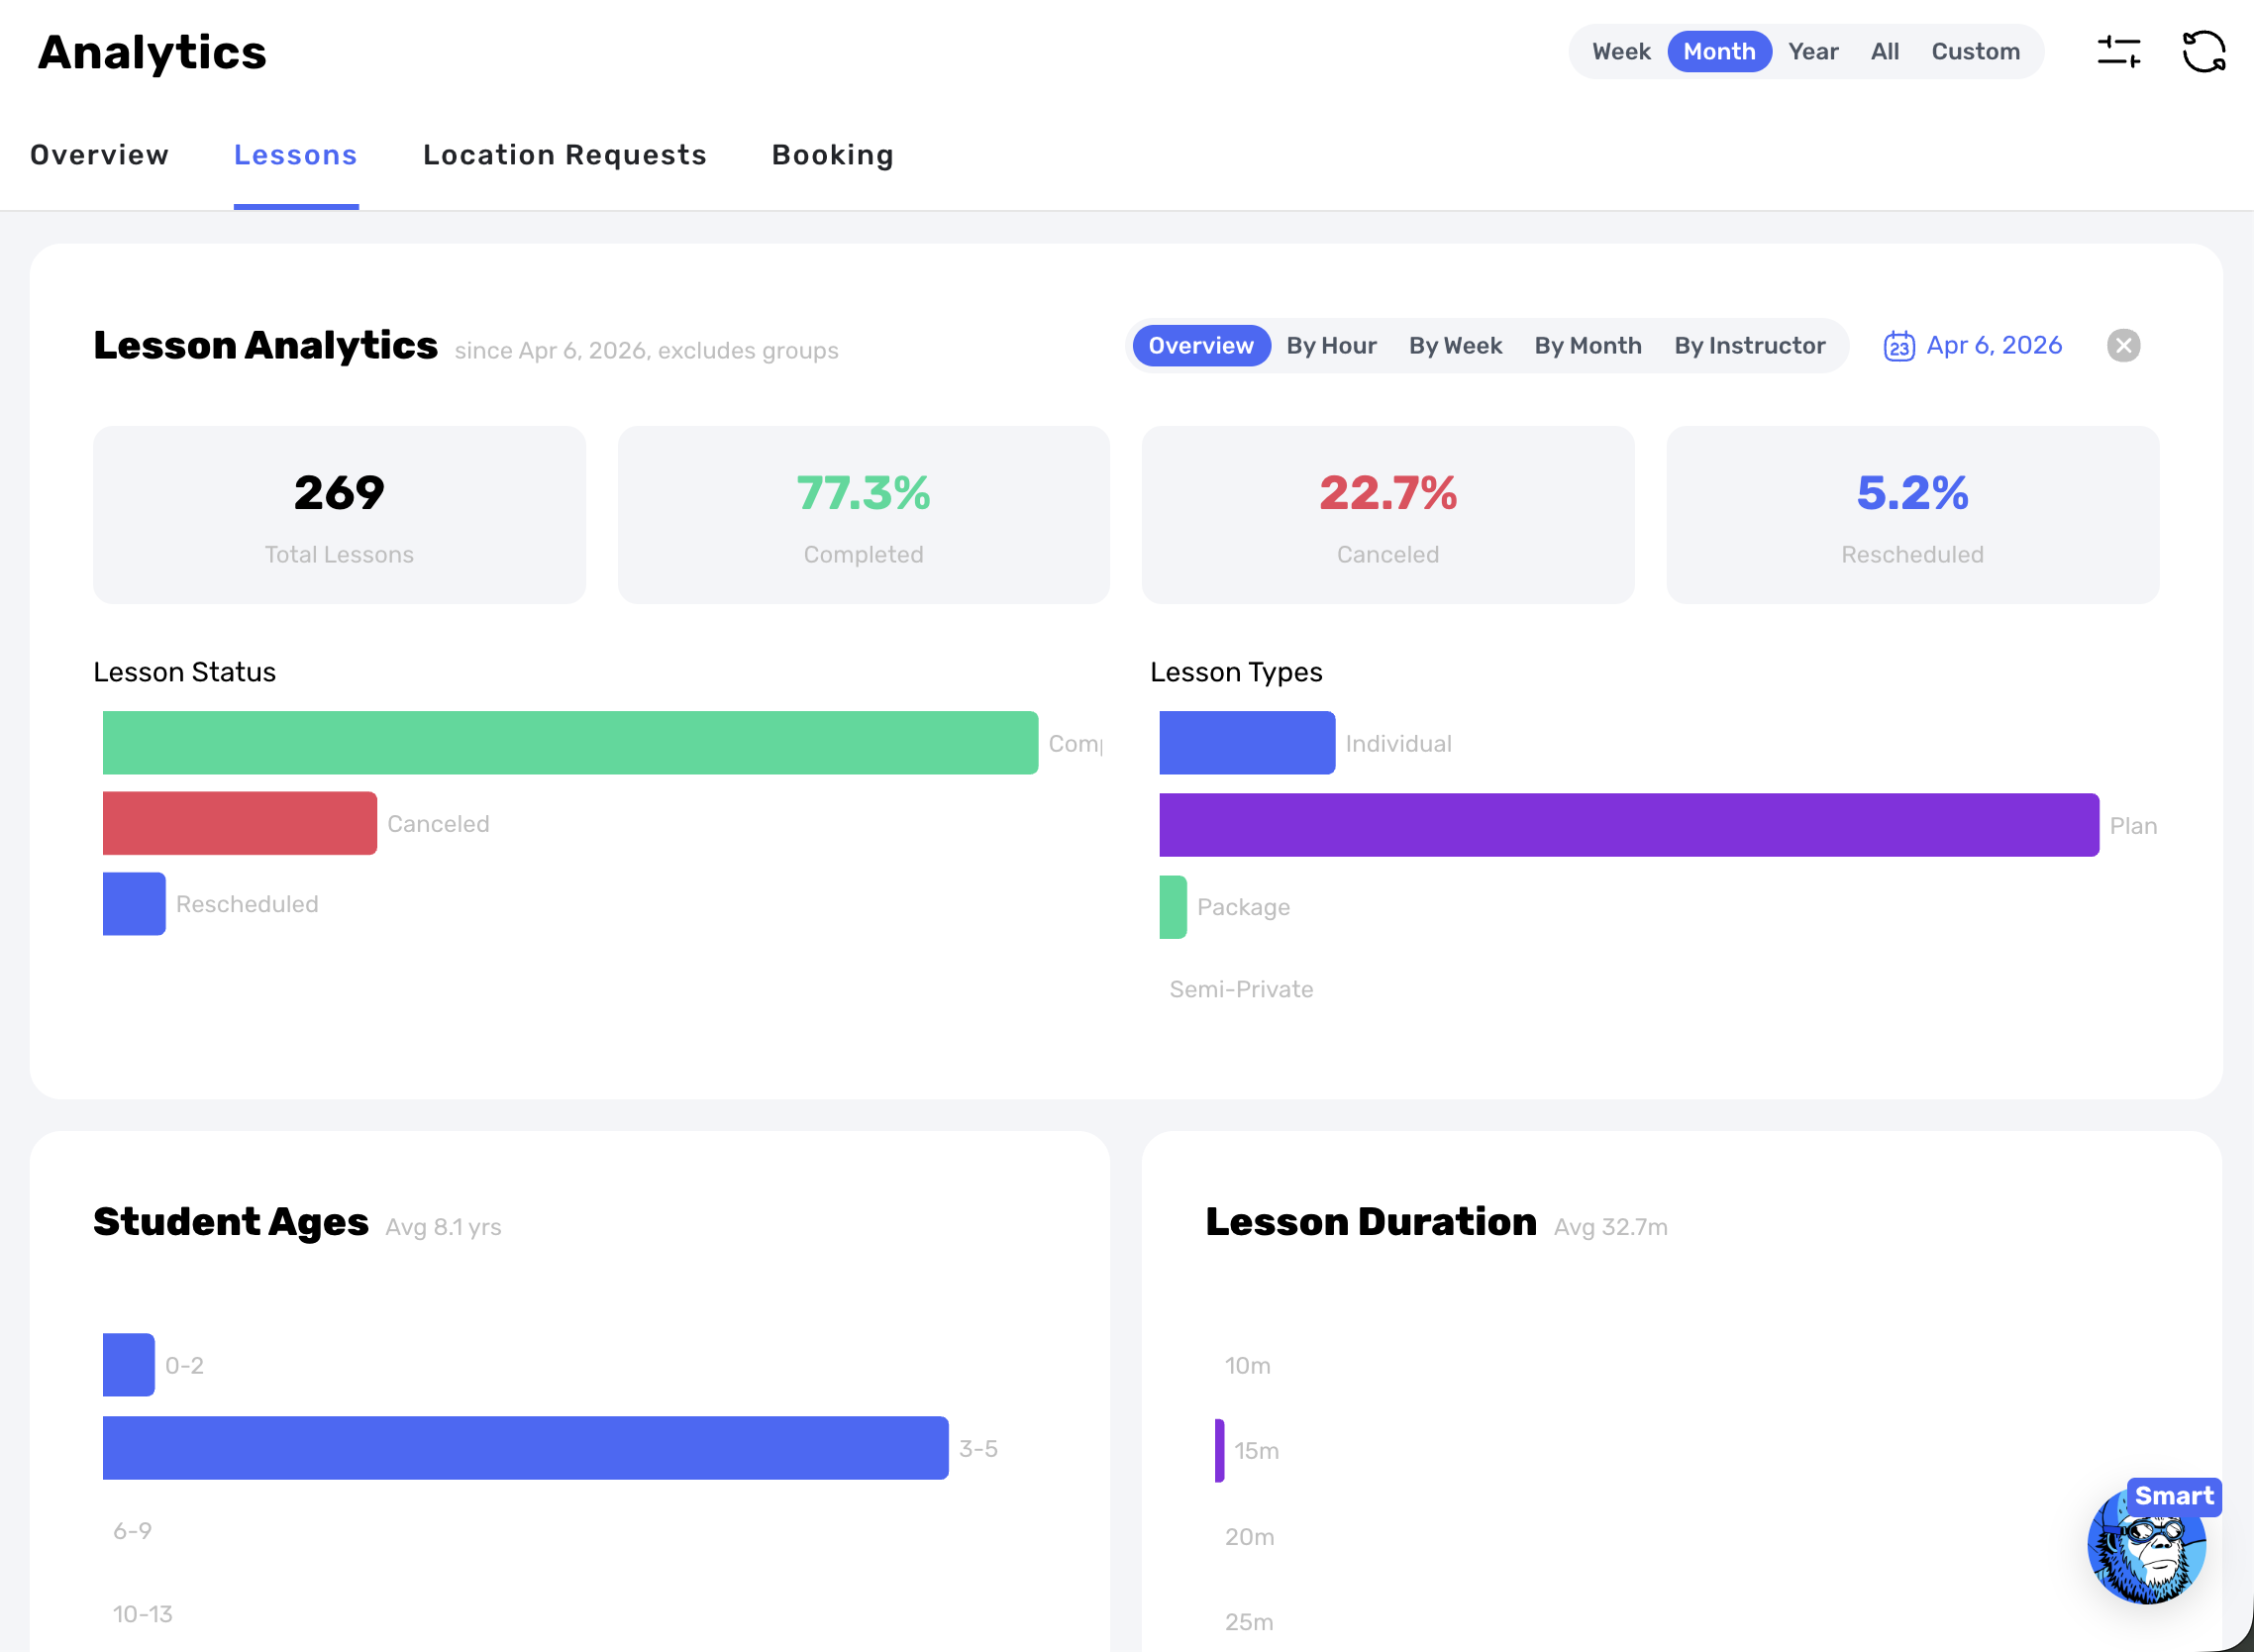Screen dimensions: 2254x1652
Task: Click the 0-2 student age bar
Action: point(129,1365)
